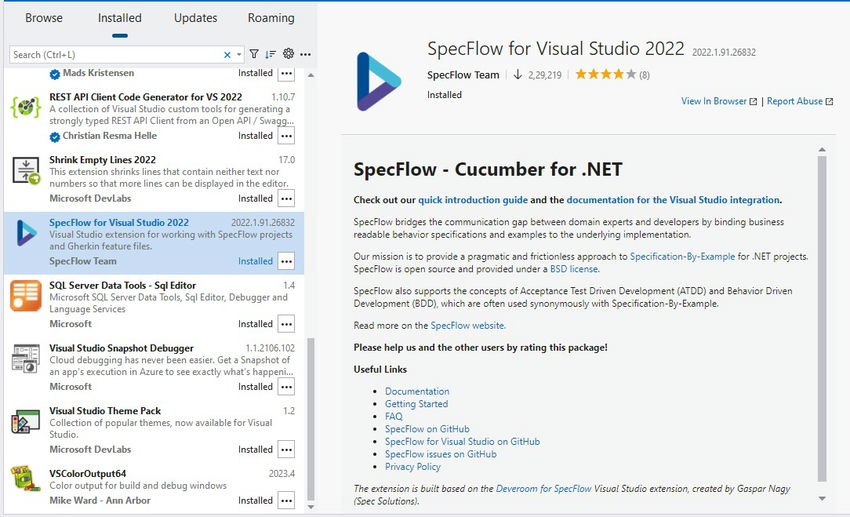Switch to the Updates tab
This screenshot has height=517, width=850.
click(196, 18)
